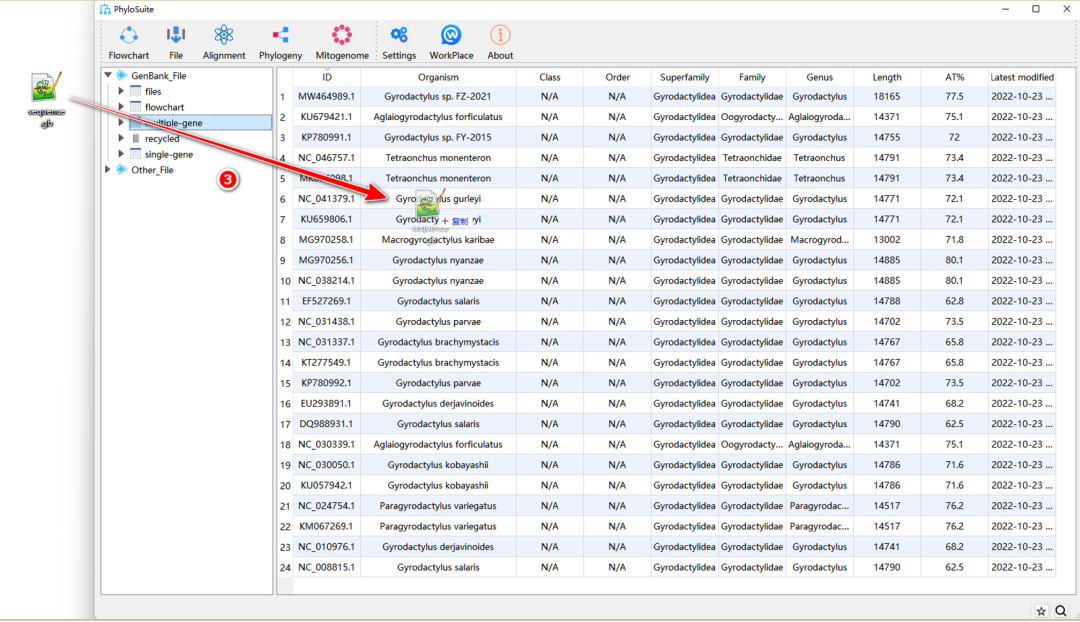Select ID cell KU057942.1

326,486
